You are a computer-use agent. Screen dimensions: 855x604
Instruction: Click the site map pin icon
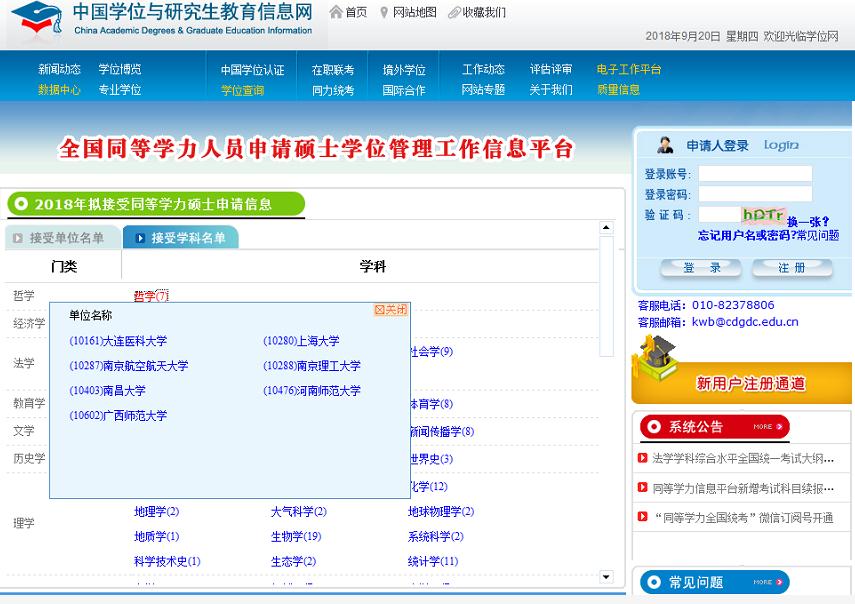click(x=384, y=13)
